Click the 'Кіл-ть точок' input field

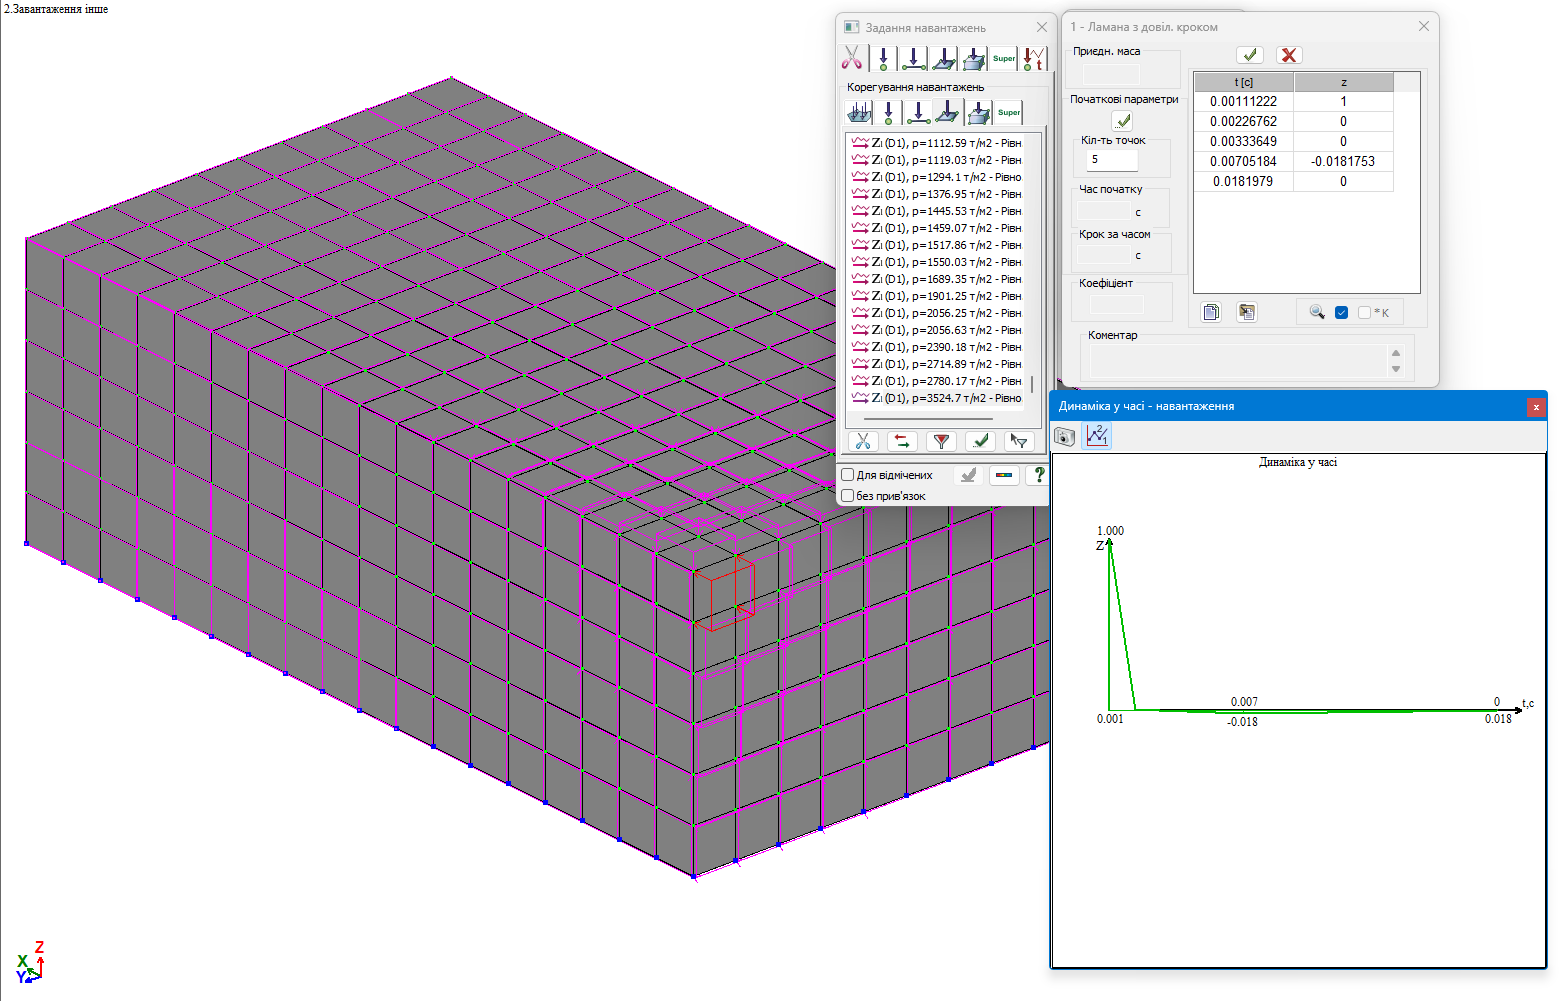pyautogui.click(x=1112, y=160)
